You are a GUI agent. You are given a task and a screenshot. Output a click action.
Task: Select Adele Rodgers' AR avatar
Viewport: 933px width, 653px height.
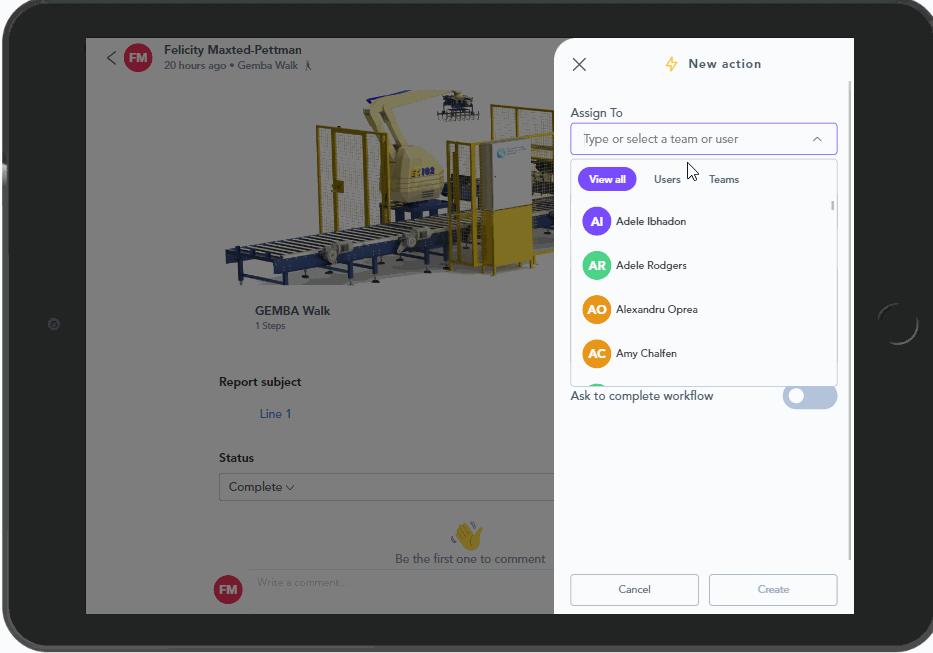pyautogui.click(x=597, y=265)
